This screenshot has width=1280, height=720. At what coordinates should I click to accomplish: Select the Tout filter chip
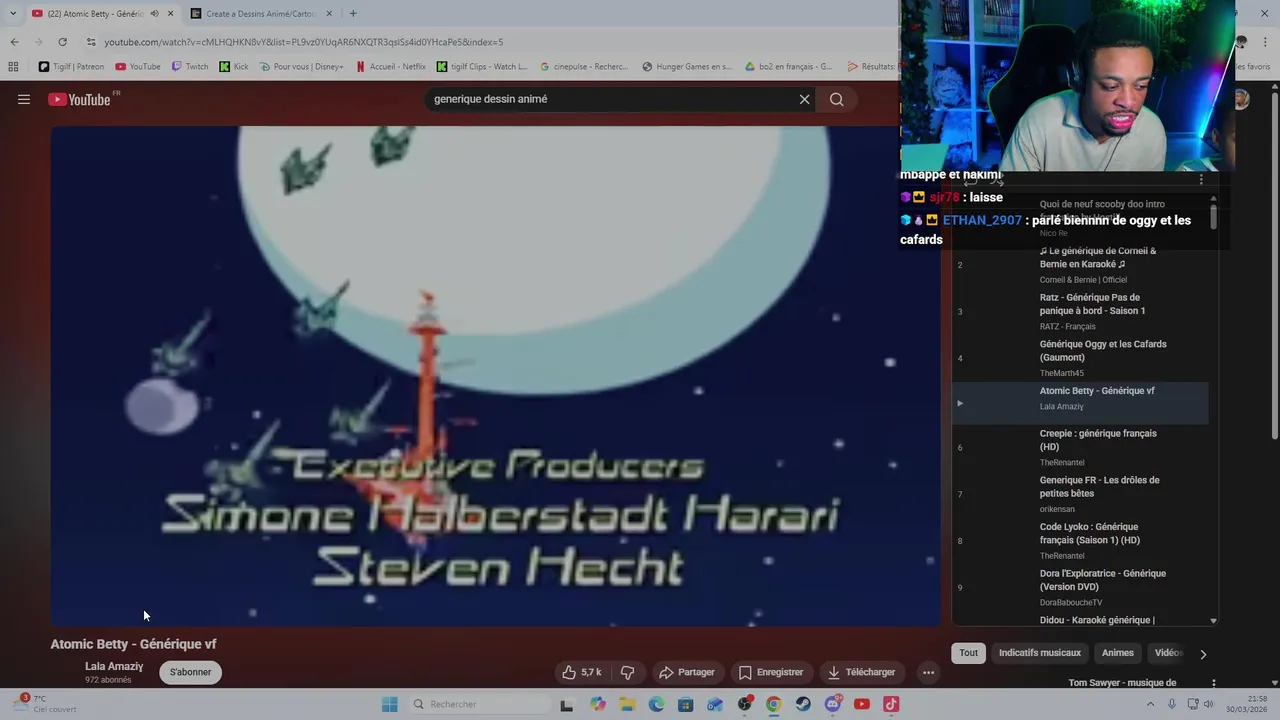pyautogui.click(x=969, y=653)
